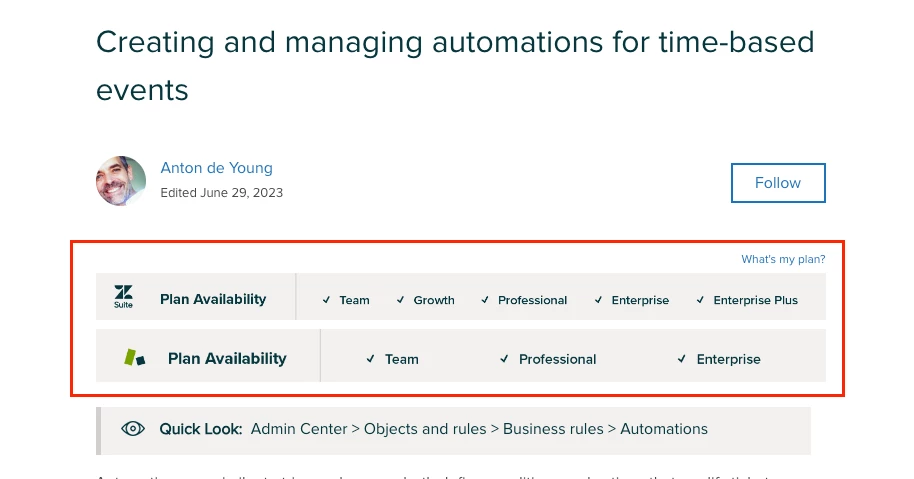
Task: Click Enterprise in the Support plan row
Action: point(728,360)
